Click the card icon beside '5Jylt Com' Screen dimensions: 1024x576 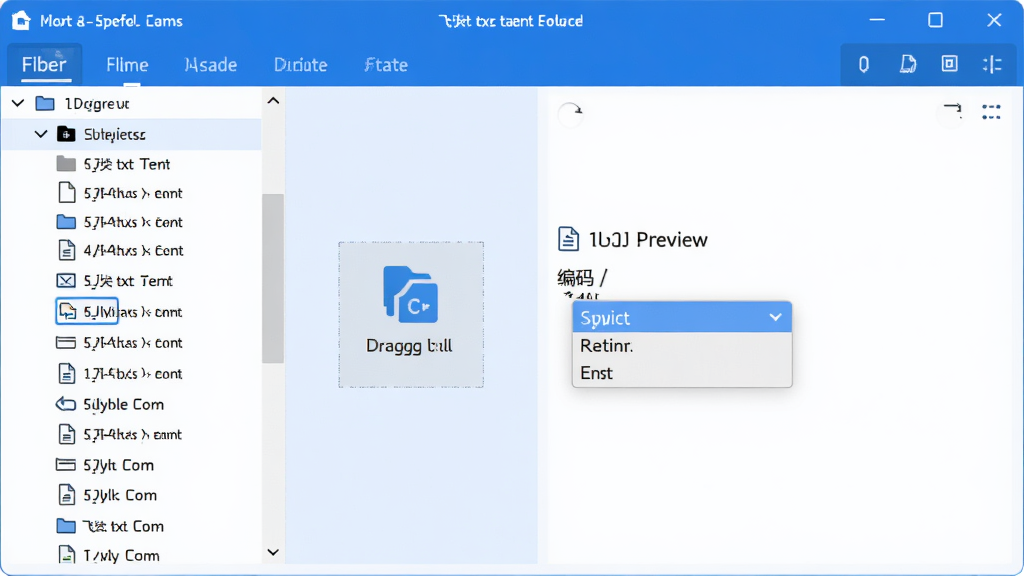tap(66, 465)
